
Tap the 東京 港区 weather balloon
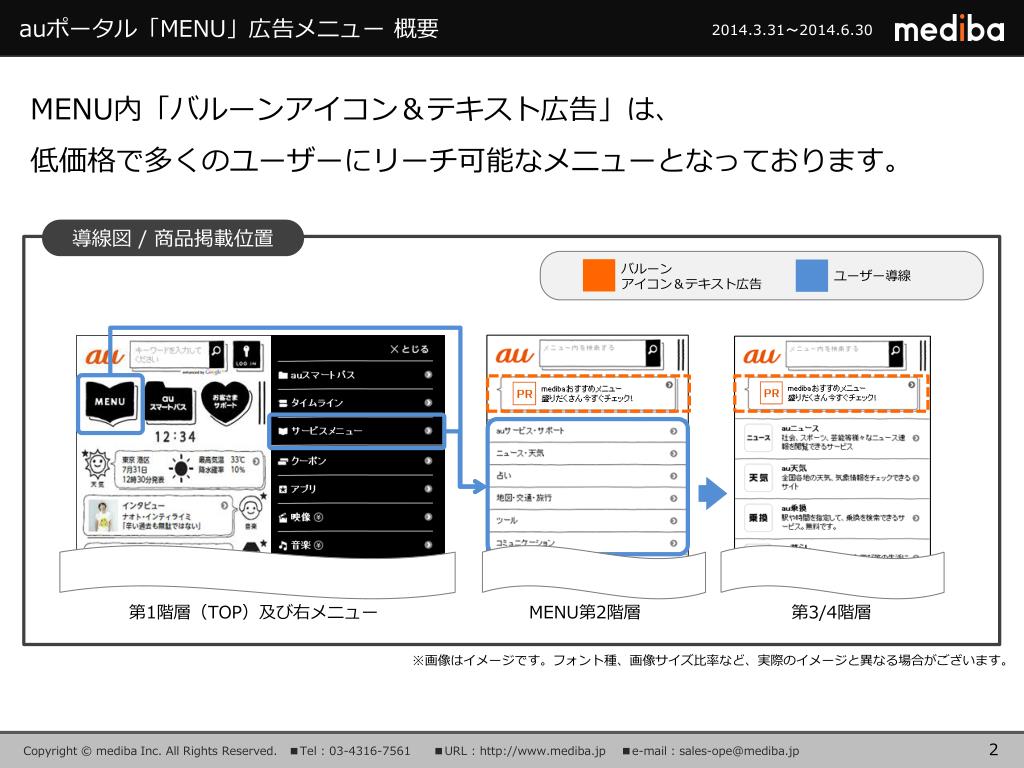coord(189,469)
